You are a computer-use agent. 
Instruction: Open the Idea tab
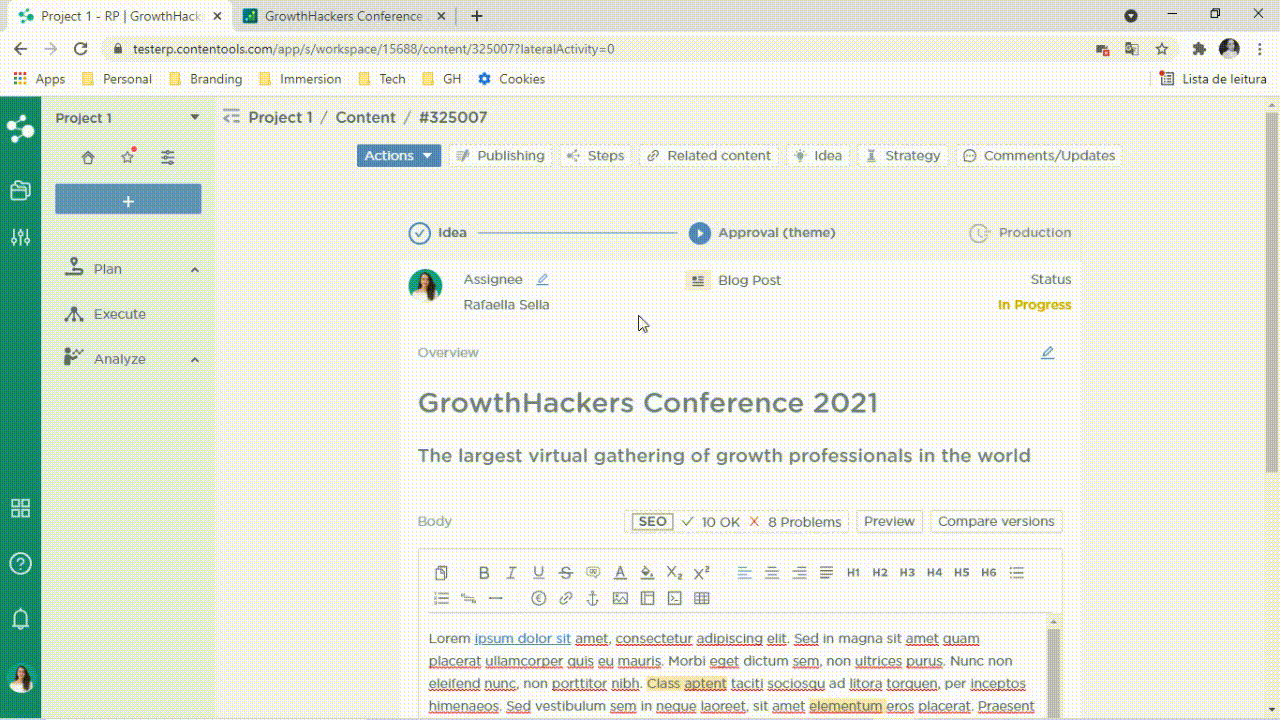(818, 155)
